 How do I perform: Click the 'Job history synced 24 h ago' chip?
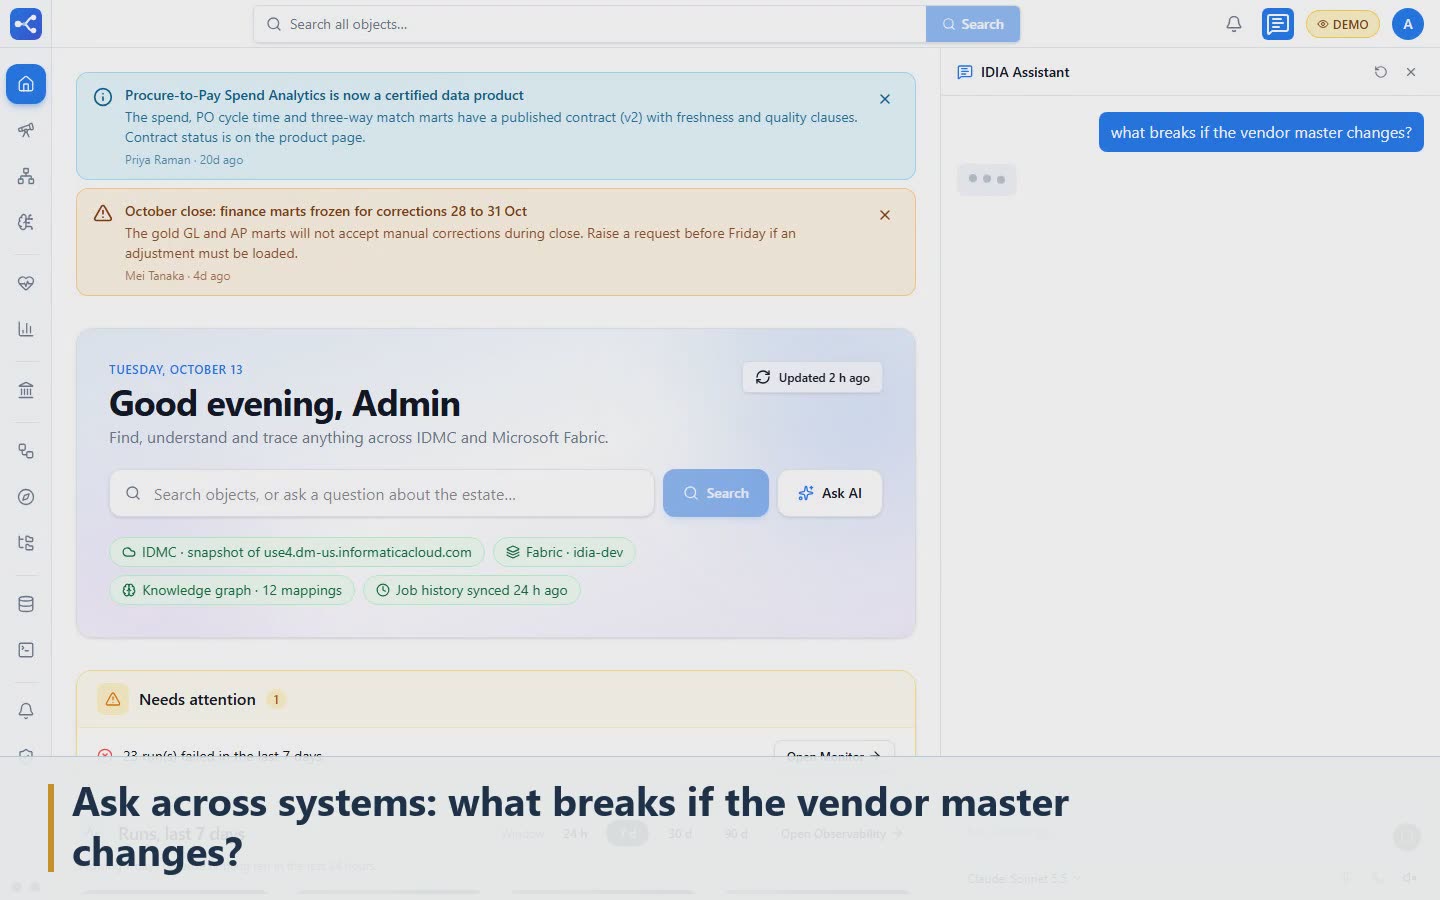pos(471,590)
